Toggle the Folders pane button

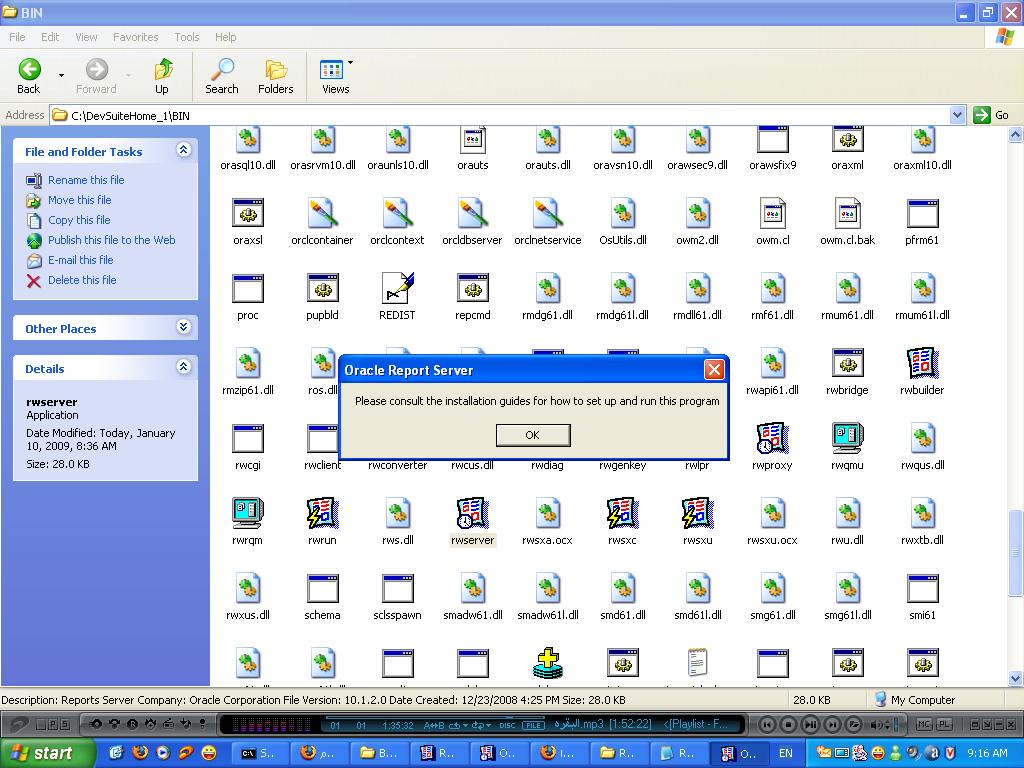click(x=275, y=75)
